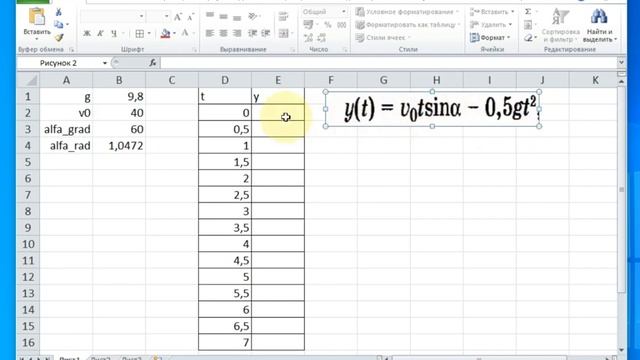The height and width of the screenshot is (360, 640).
Task: Click the Name Box showing Рисунок 2
Action: coord(58,63)
